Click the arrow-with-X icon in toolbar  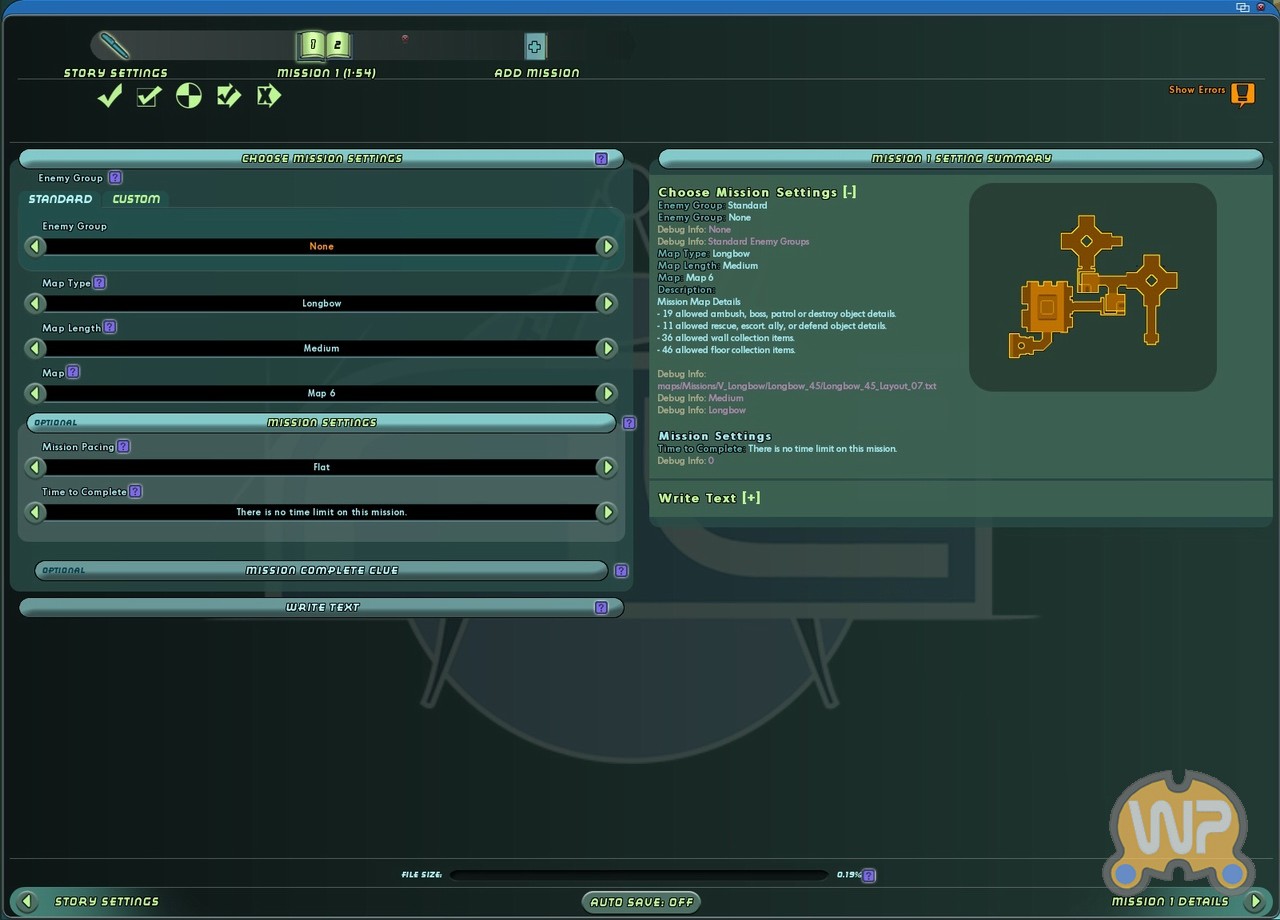pyautogui.click(x=268, y=96)
